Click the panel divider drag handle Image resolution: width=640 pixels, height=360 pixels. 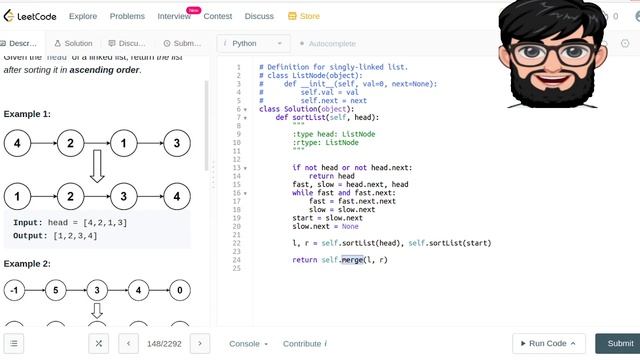213,176
